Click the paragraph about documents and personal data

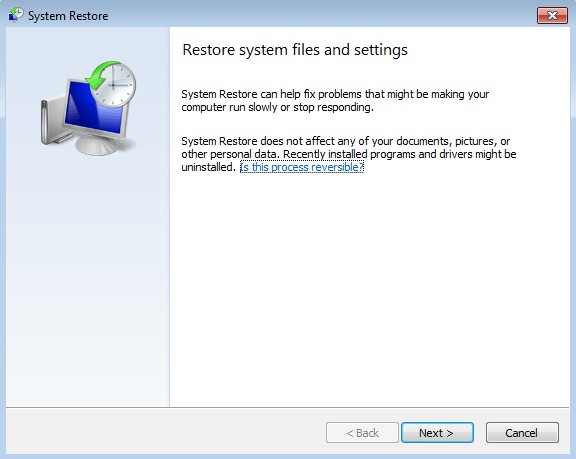(x=349, y=154)
